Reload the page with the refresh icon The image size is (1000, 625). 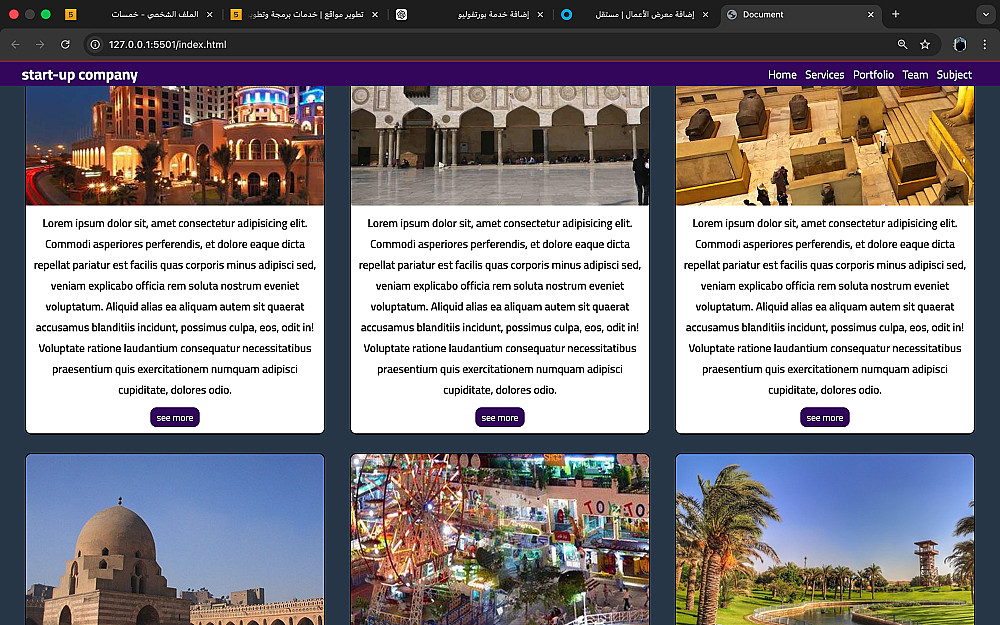tap(65, 45)
